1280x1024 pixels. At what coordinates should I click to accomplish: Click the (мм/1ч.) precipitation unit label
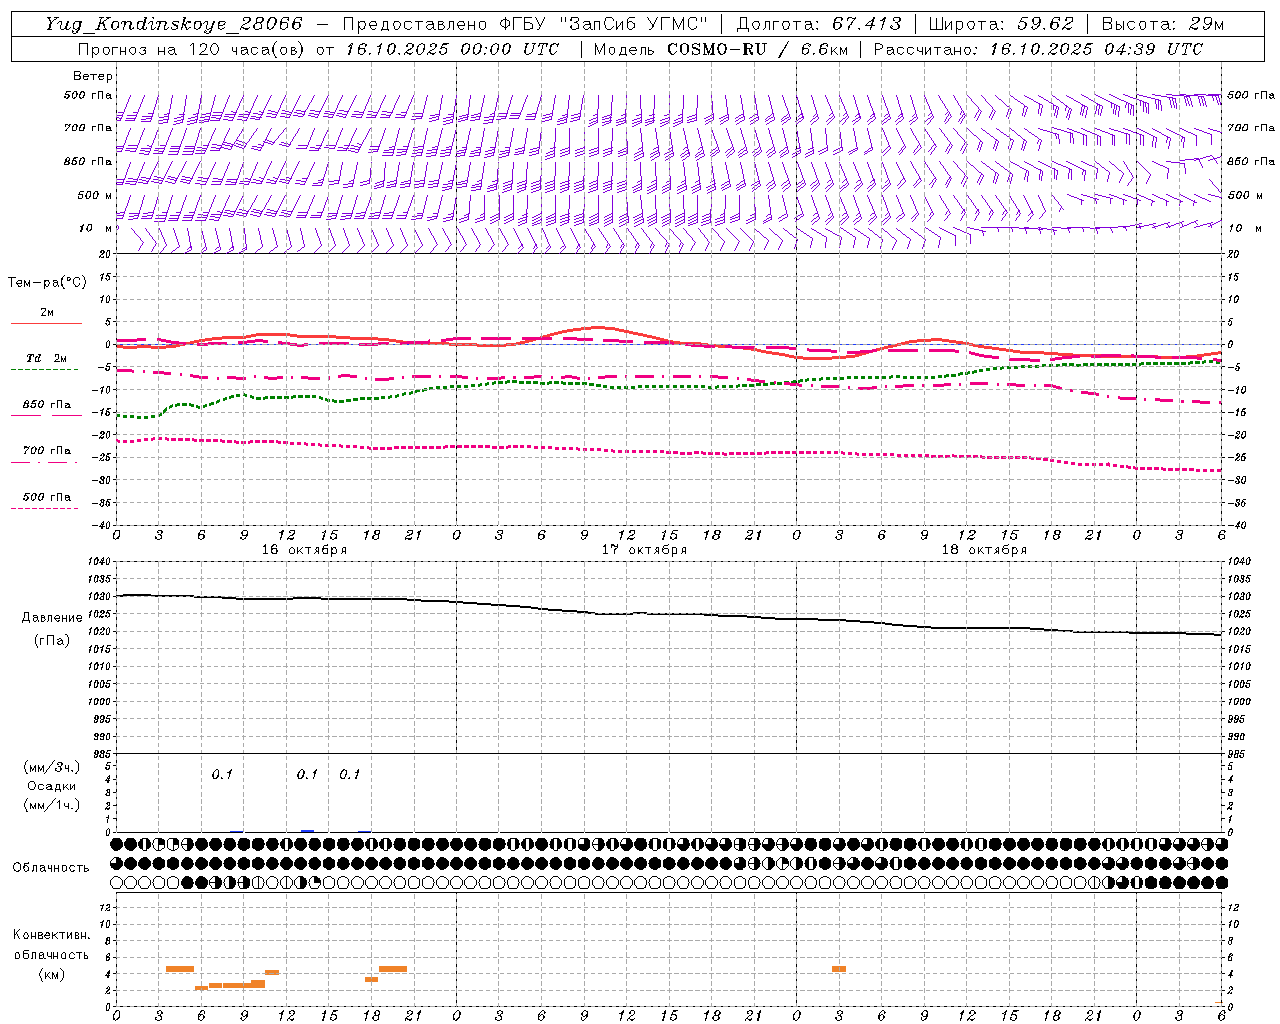click(x=52, y=805)
